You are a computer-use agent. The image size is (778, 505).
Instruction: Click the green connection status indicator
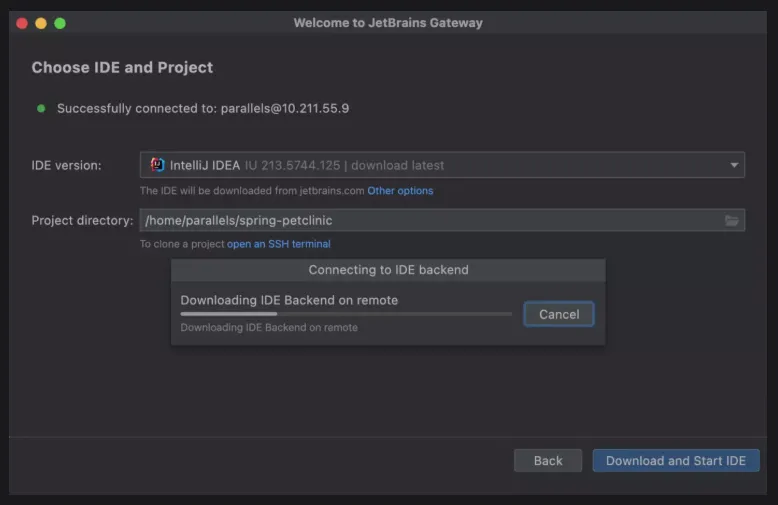(41, 108)
